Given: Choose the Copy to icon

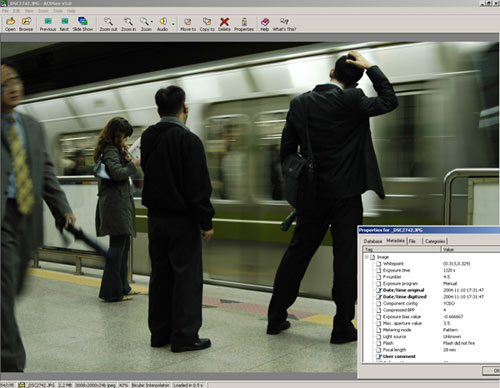Looking at the screenshot, I should (207, 24).
